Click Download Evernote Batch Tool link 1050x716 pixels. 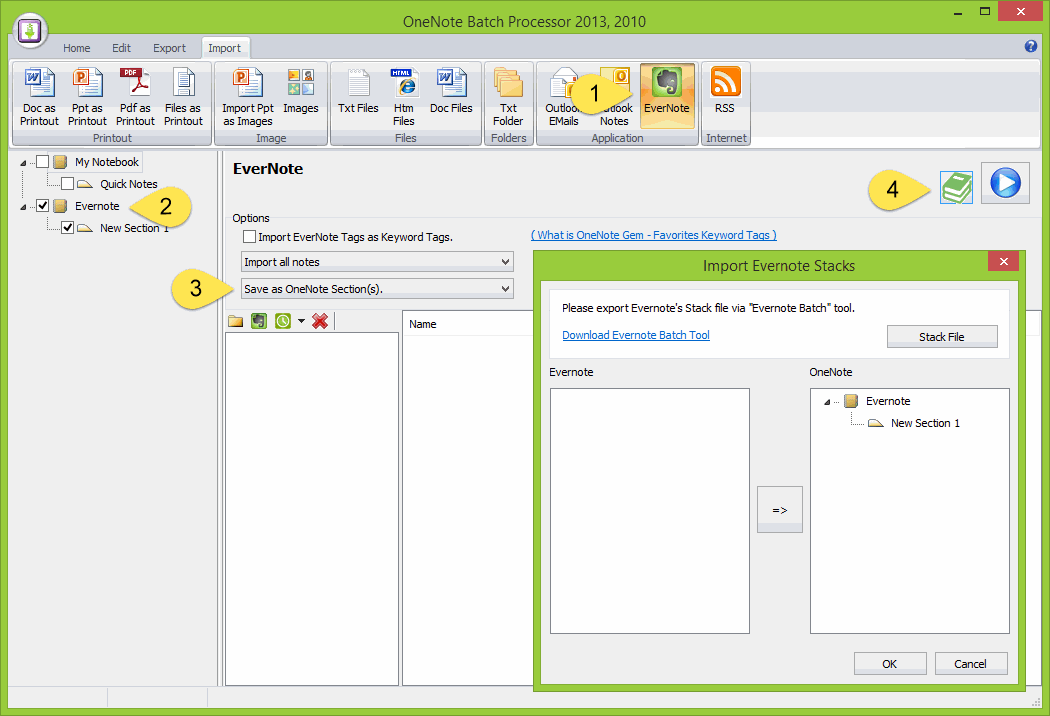[635, 335]
